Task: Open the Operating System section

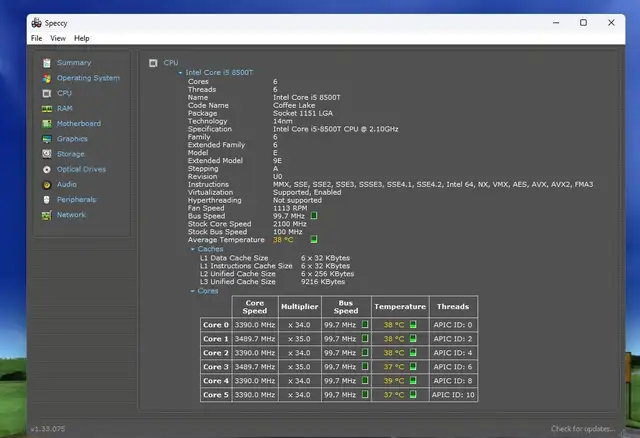Action: [x=88, y=78]
